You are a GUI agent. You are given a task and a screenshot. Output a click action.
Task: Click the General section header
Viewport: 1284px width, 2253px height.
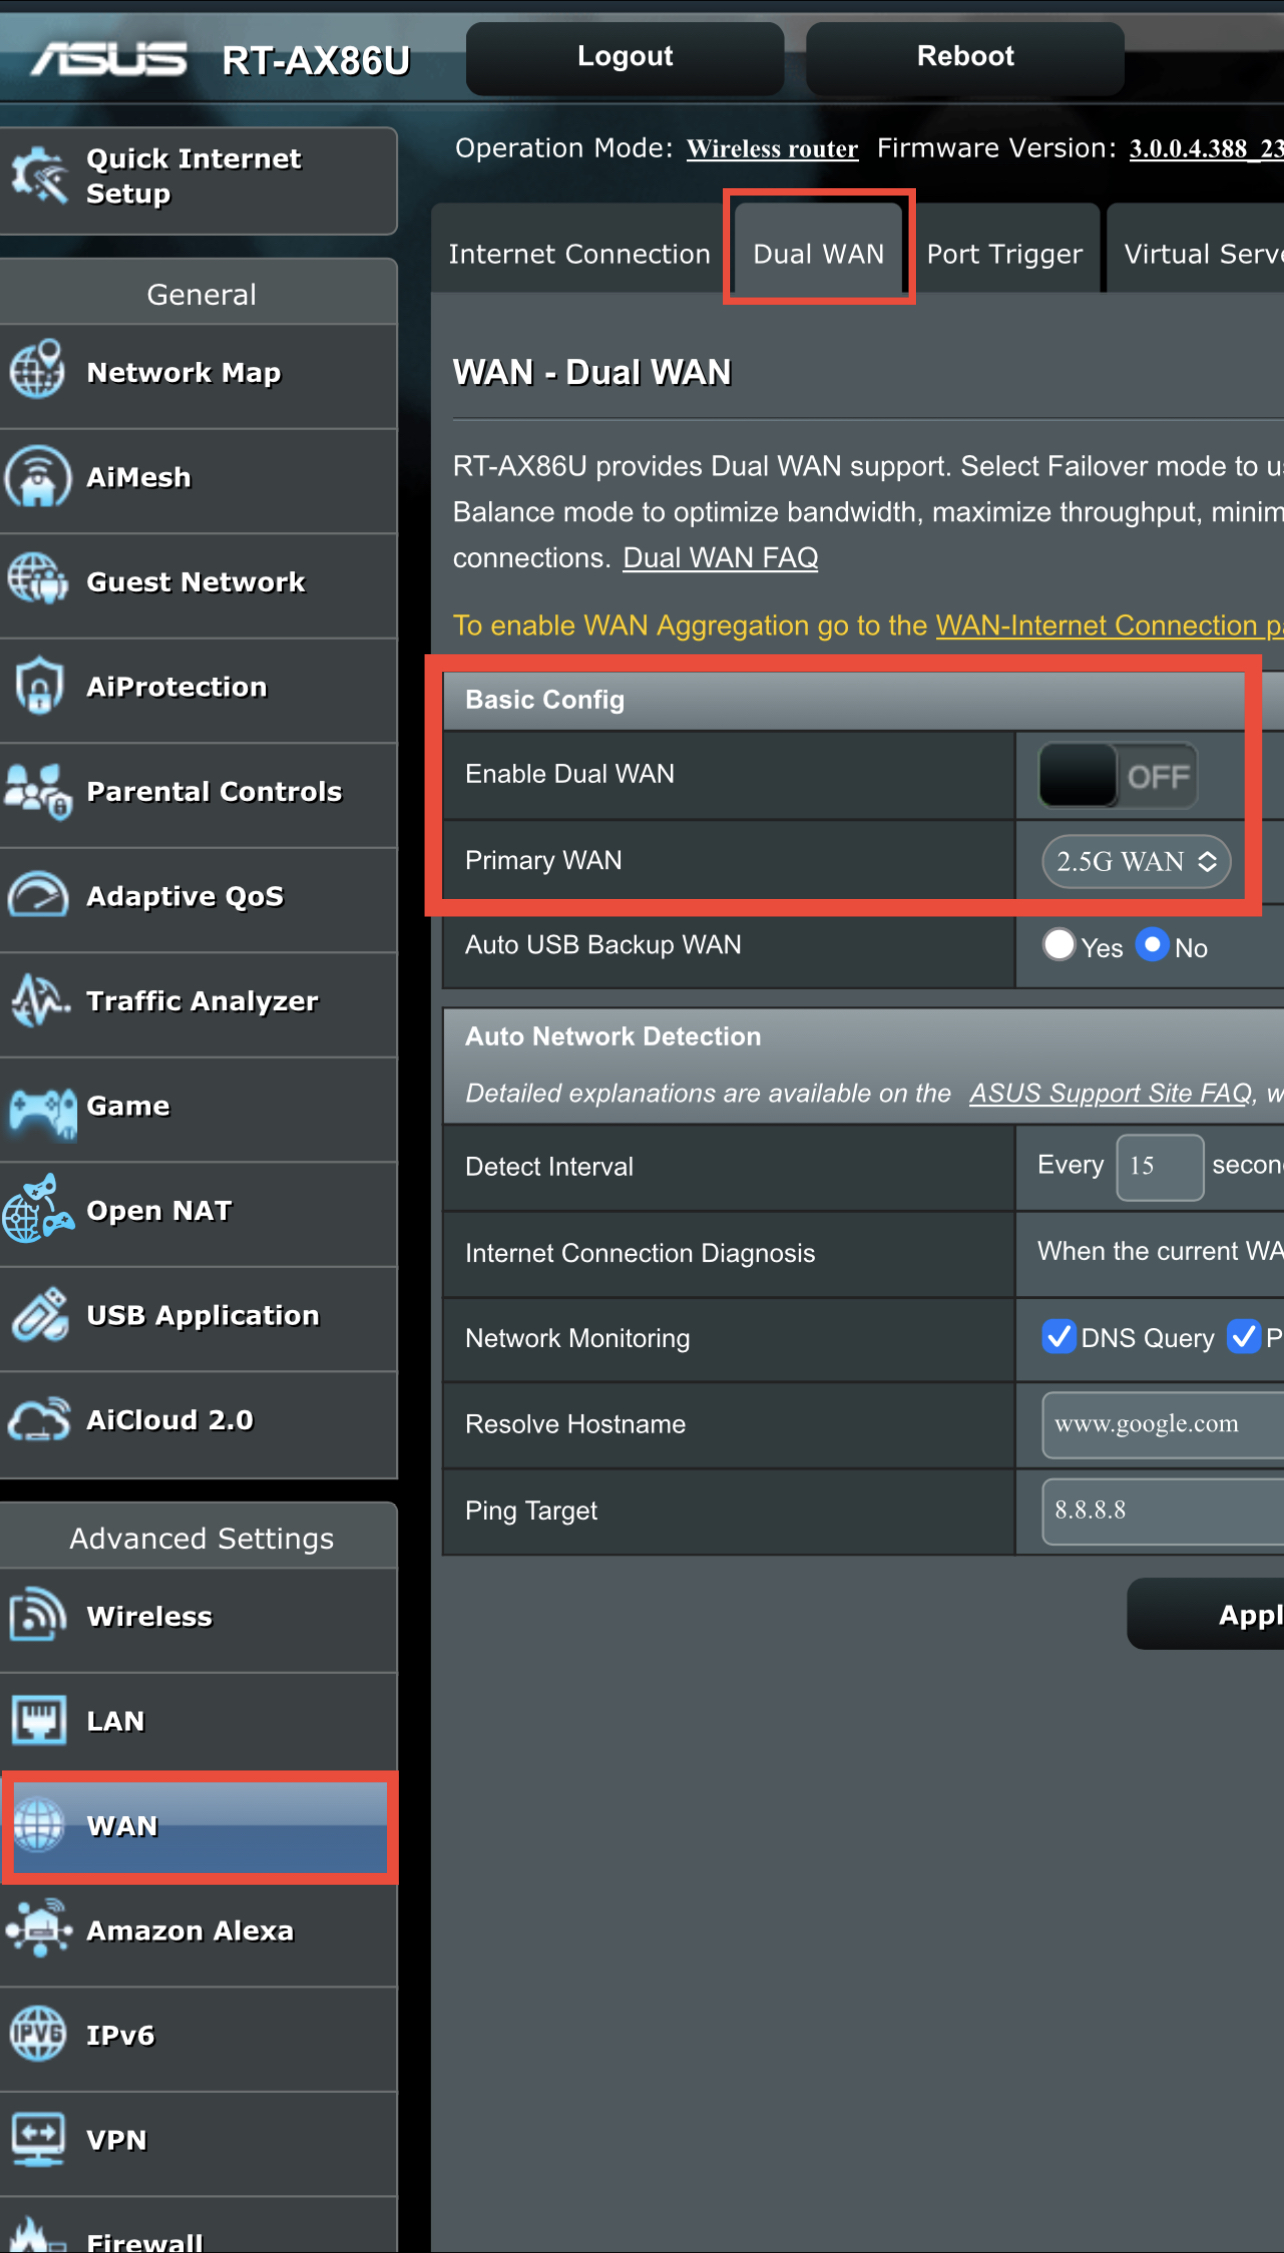click(201, 294)
